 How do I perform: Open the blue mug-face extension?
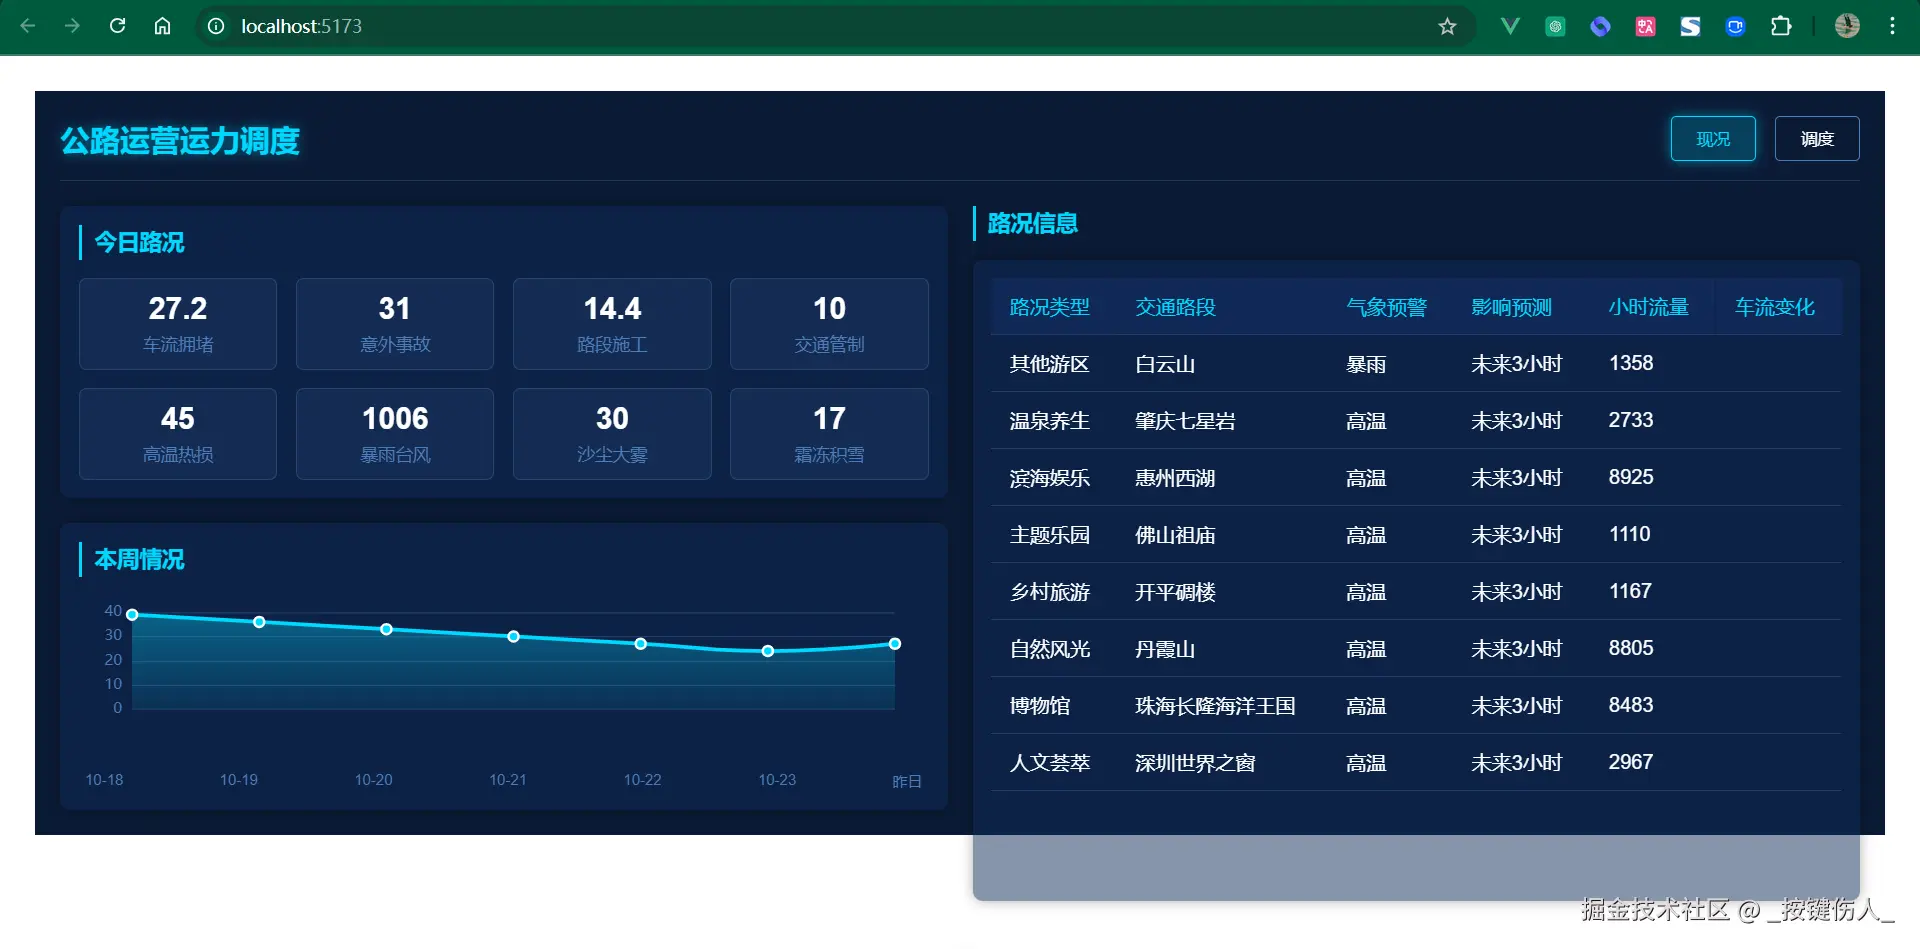(x=1735, y=27)
